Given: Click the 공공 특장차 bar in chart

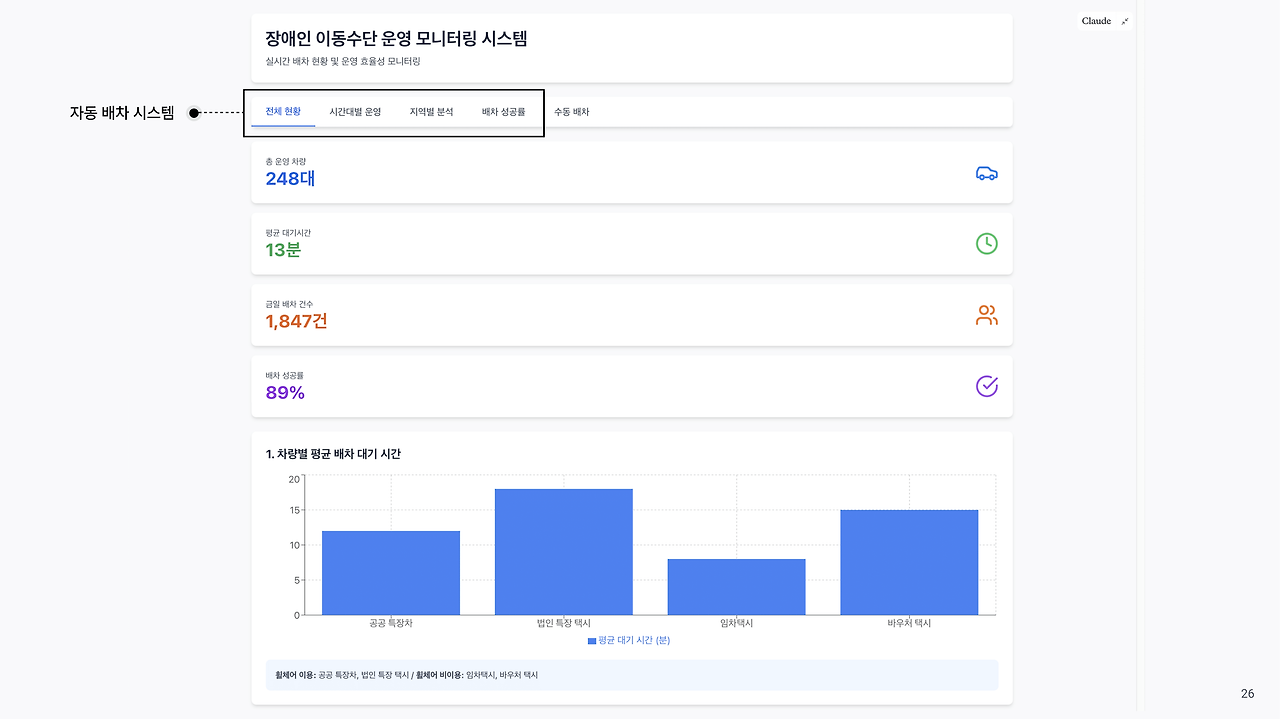Looking at the screenshot, I should [x=391, y=573].
